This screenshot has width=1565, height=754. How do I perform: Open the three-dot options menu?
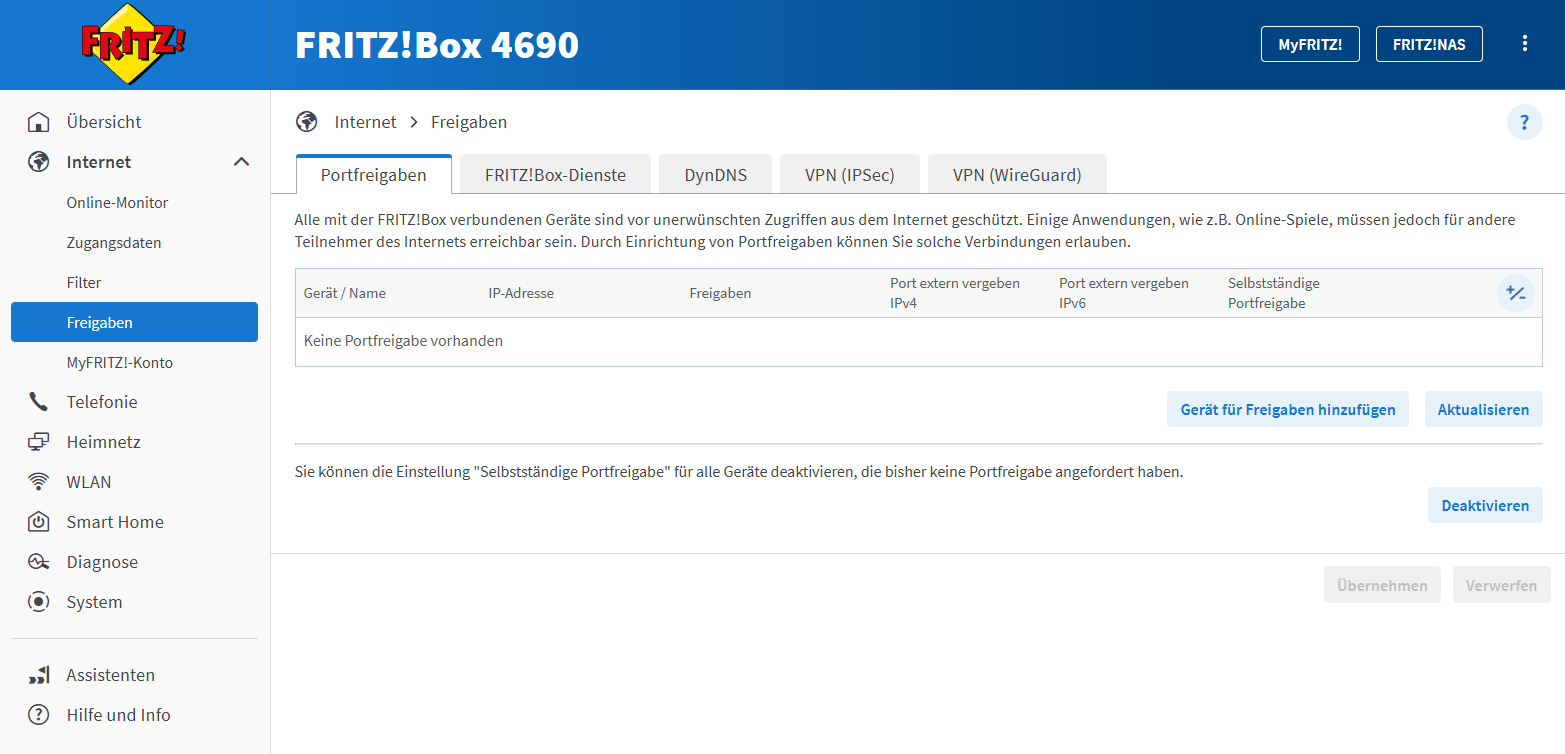click(1525, 43)
